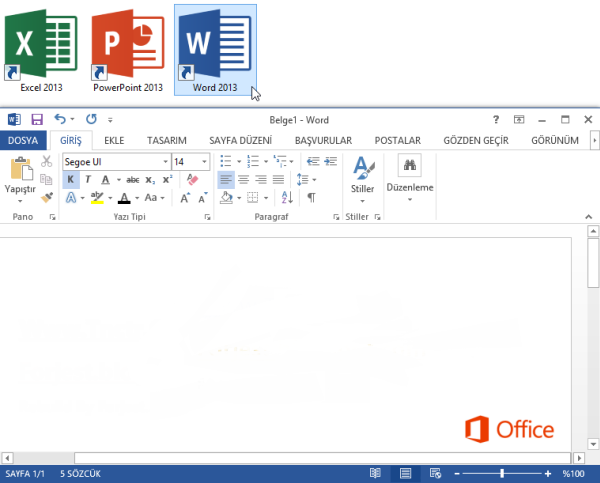Expand the Bullets library dropdown arrow
Screen dimensions: 600x483
[x=239, y=161]
